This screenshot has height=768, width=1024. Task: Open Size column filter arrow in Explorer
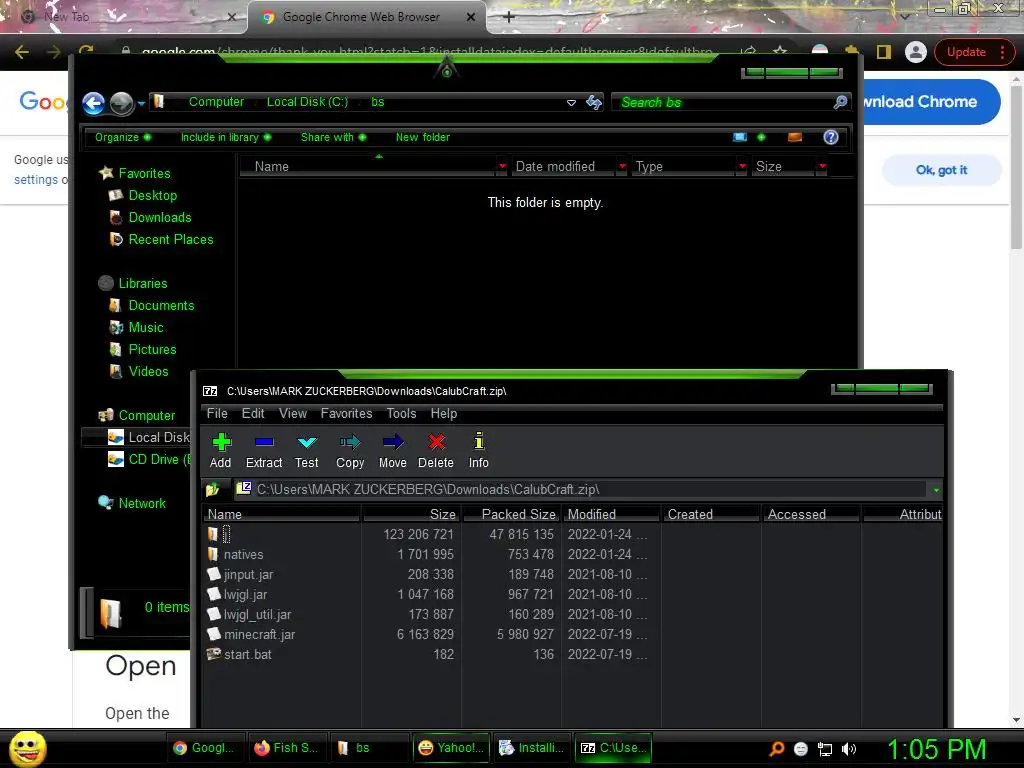tap(822, 167)
